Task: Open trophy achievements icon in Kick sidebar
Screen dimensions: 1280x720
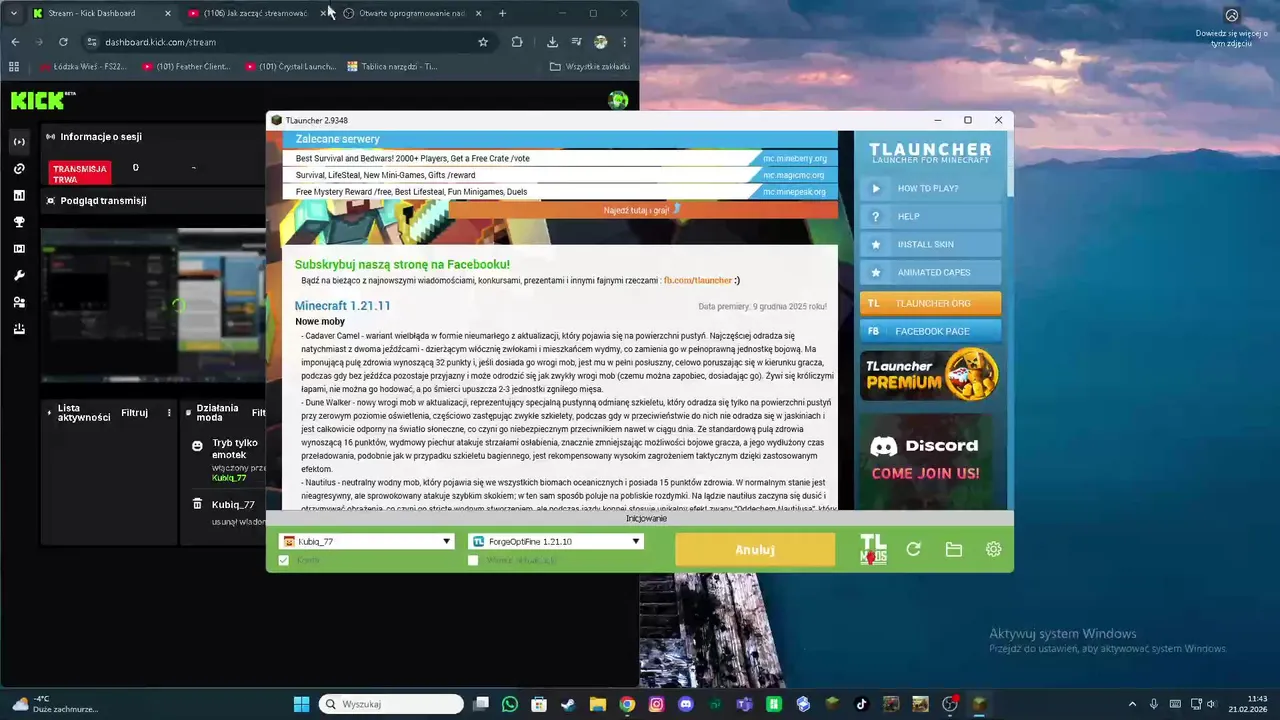Action: click(x=19, y=222)
